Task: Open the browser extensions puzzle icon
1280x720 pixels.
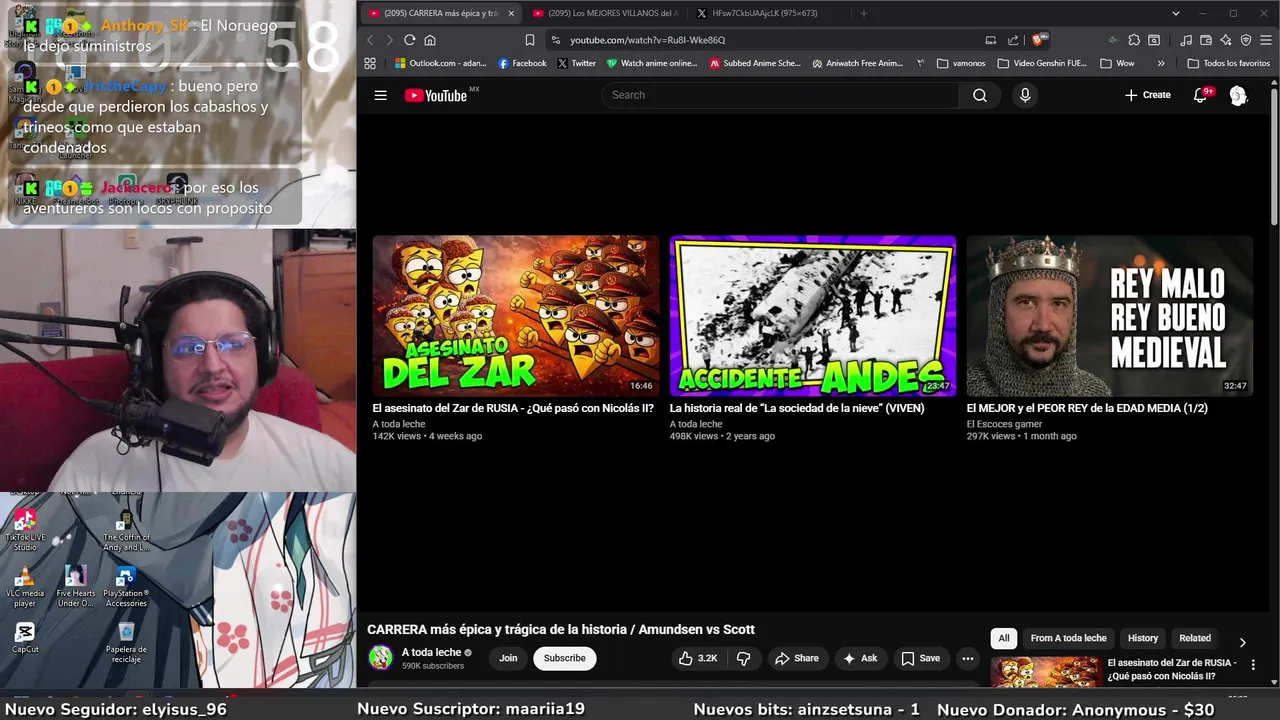Action: point(1133,40)
